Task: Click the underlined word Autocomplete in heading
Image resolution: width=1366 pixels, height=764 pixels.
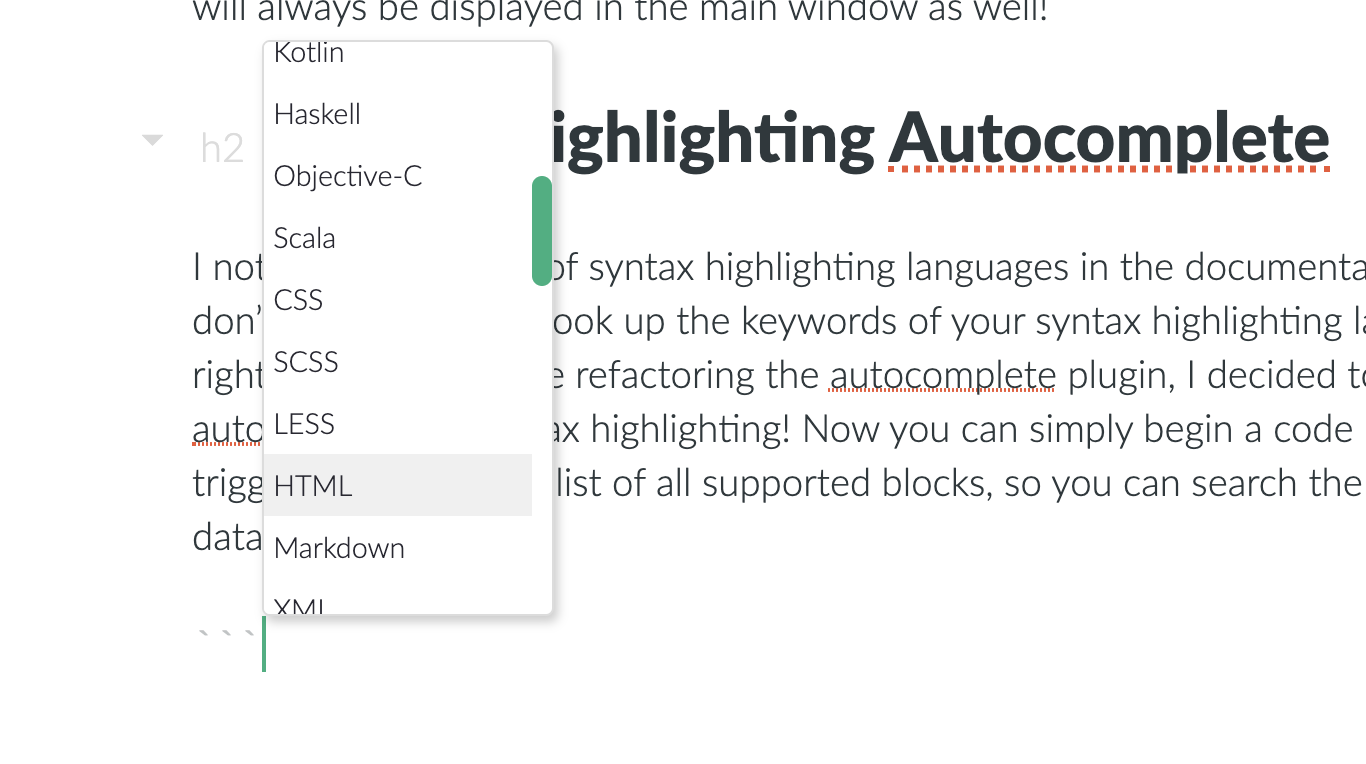Action: [1109, 138]
